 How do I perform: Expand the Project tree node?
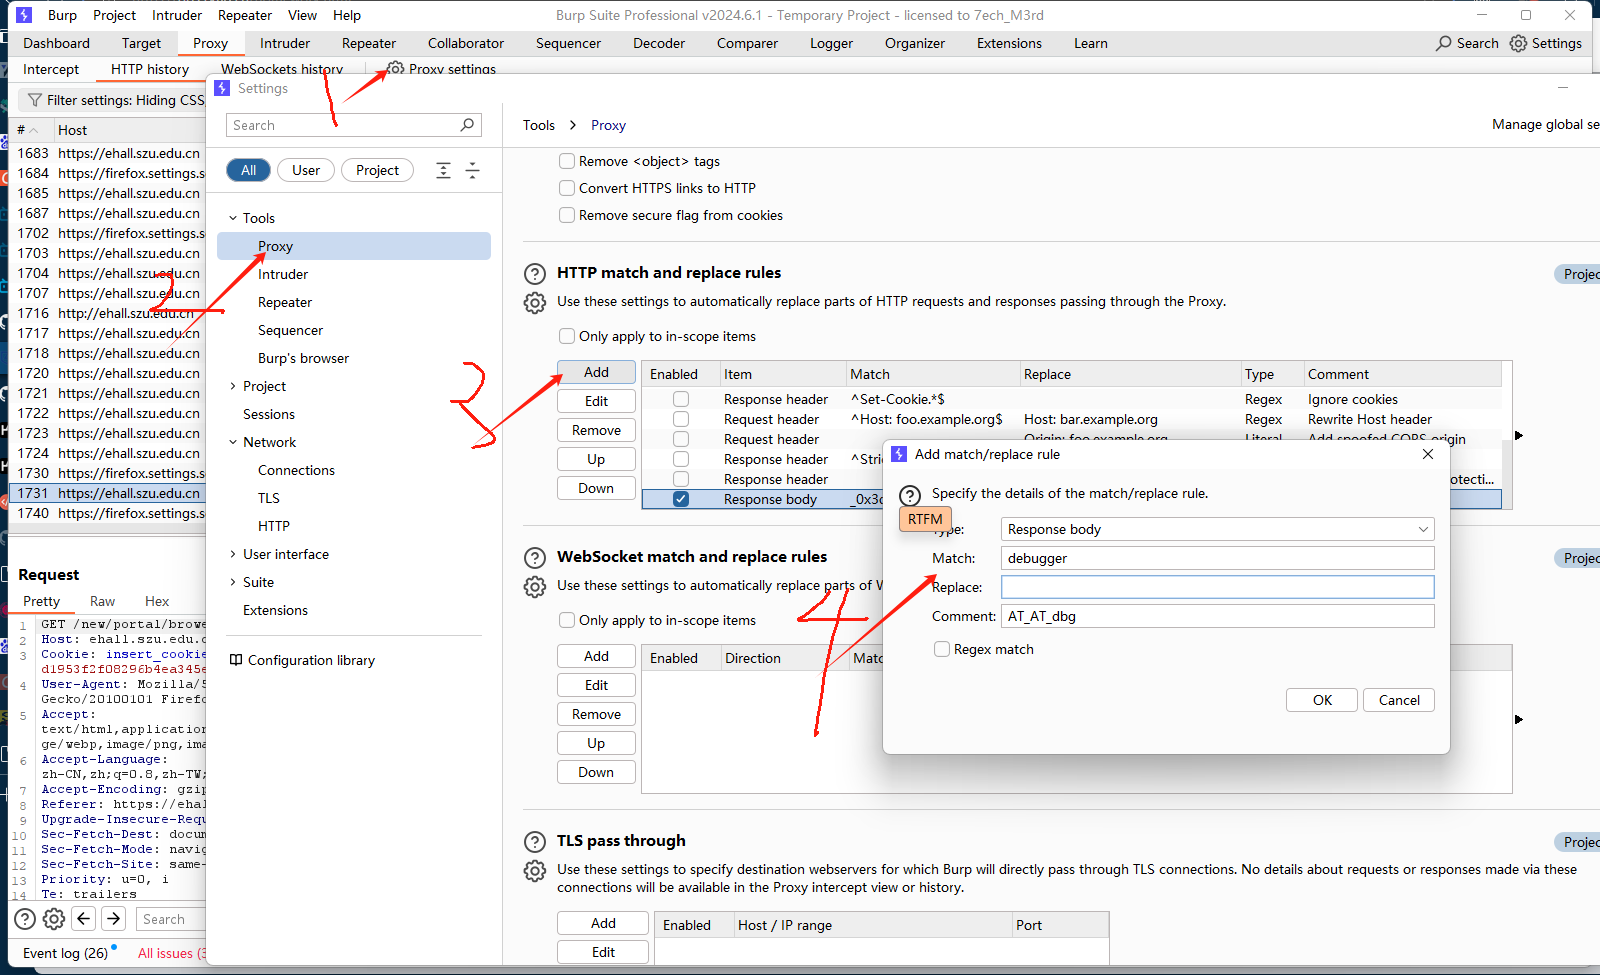(233, 386)
